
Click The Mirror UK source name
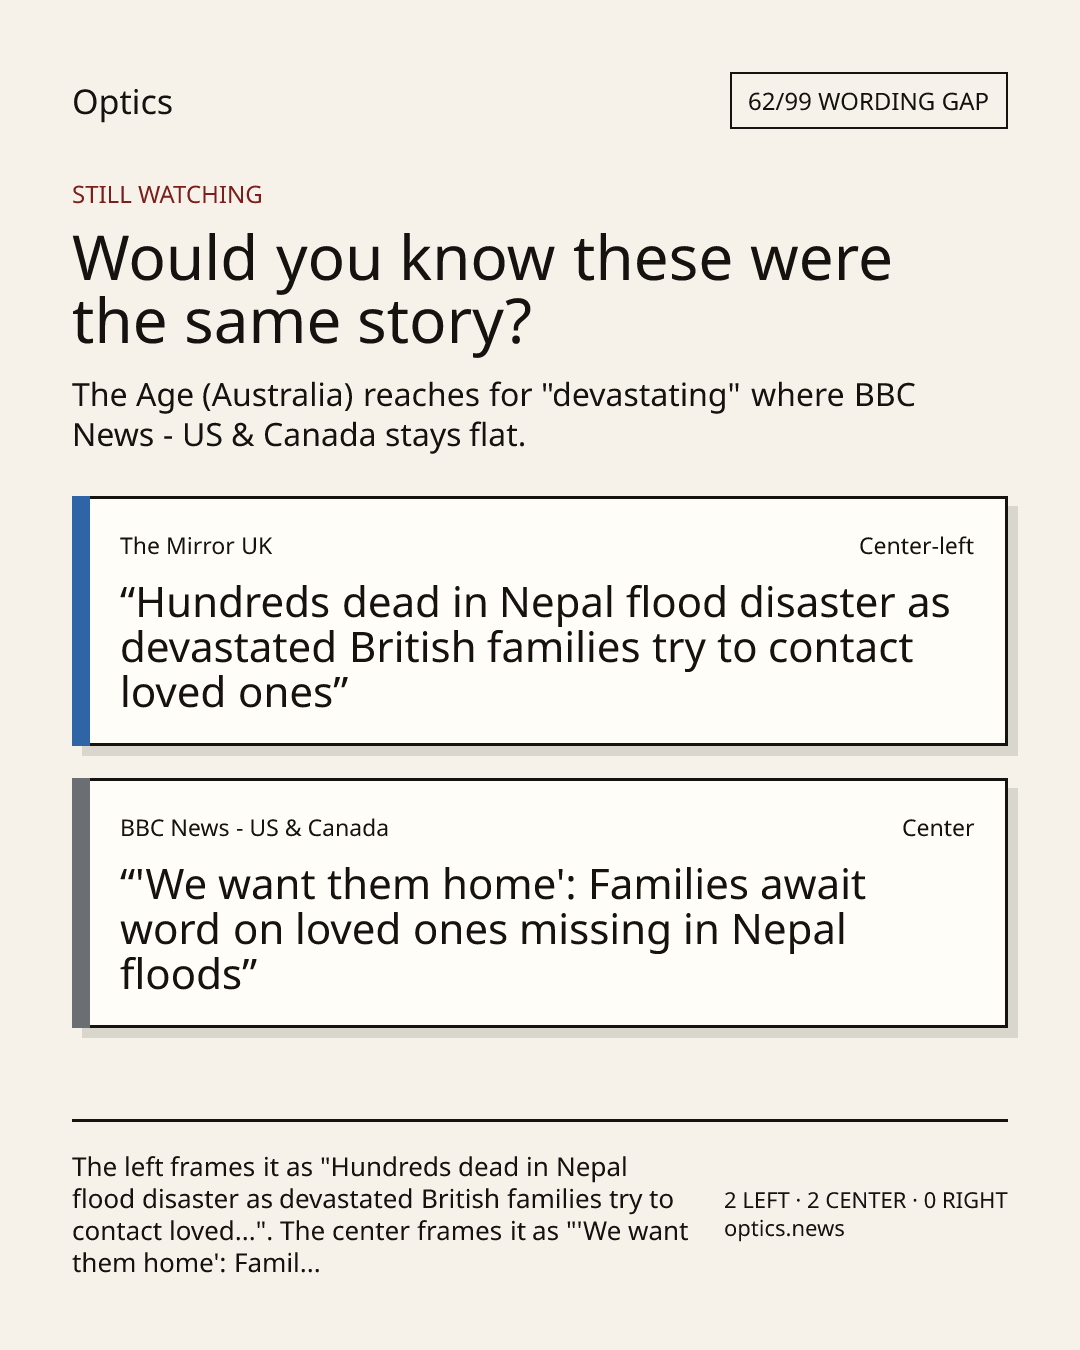point(196,546)
